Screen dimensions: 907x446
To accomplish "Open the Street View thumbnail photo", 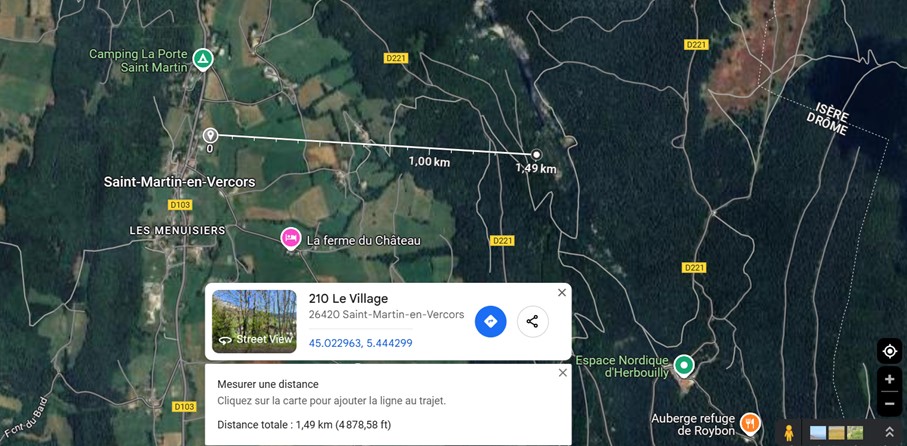I will 254,322.
